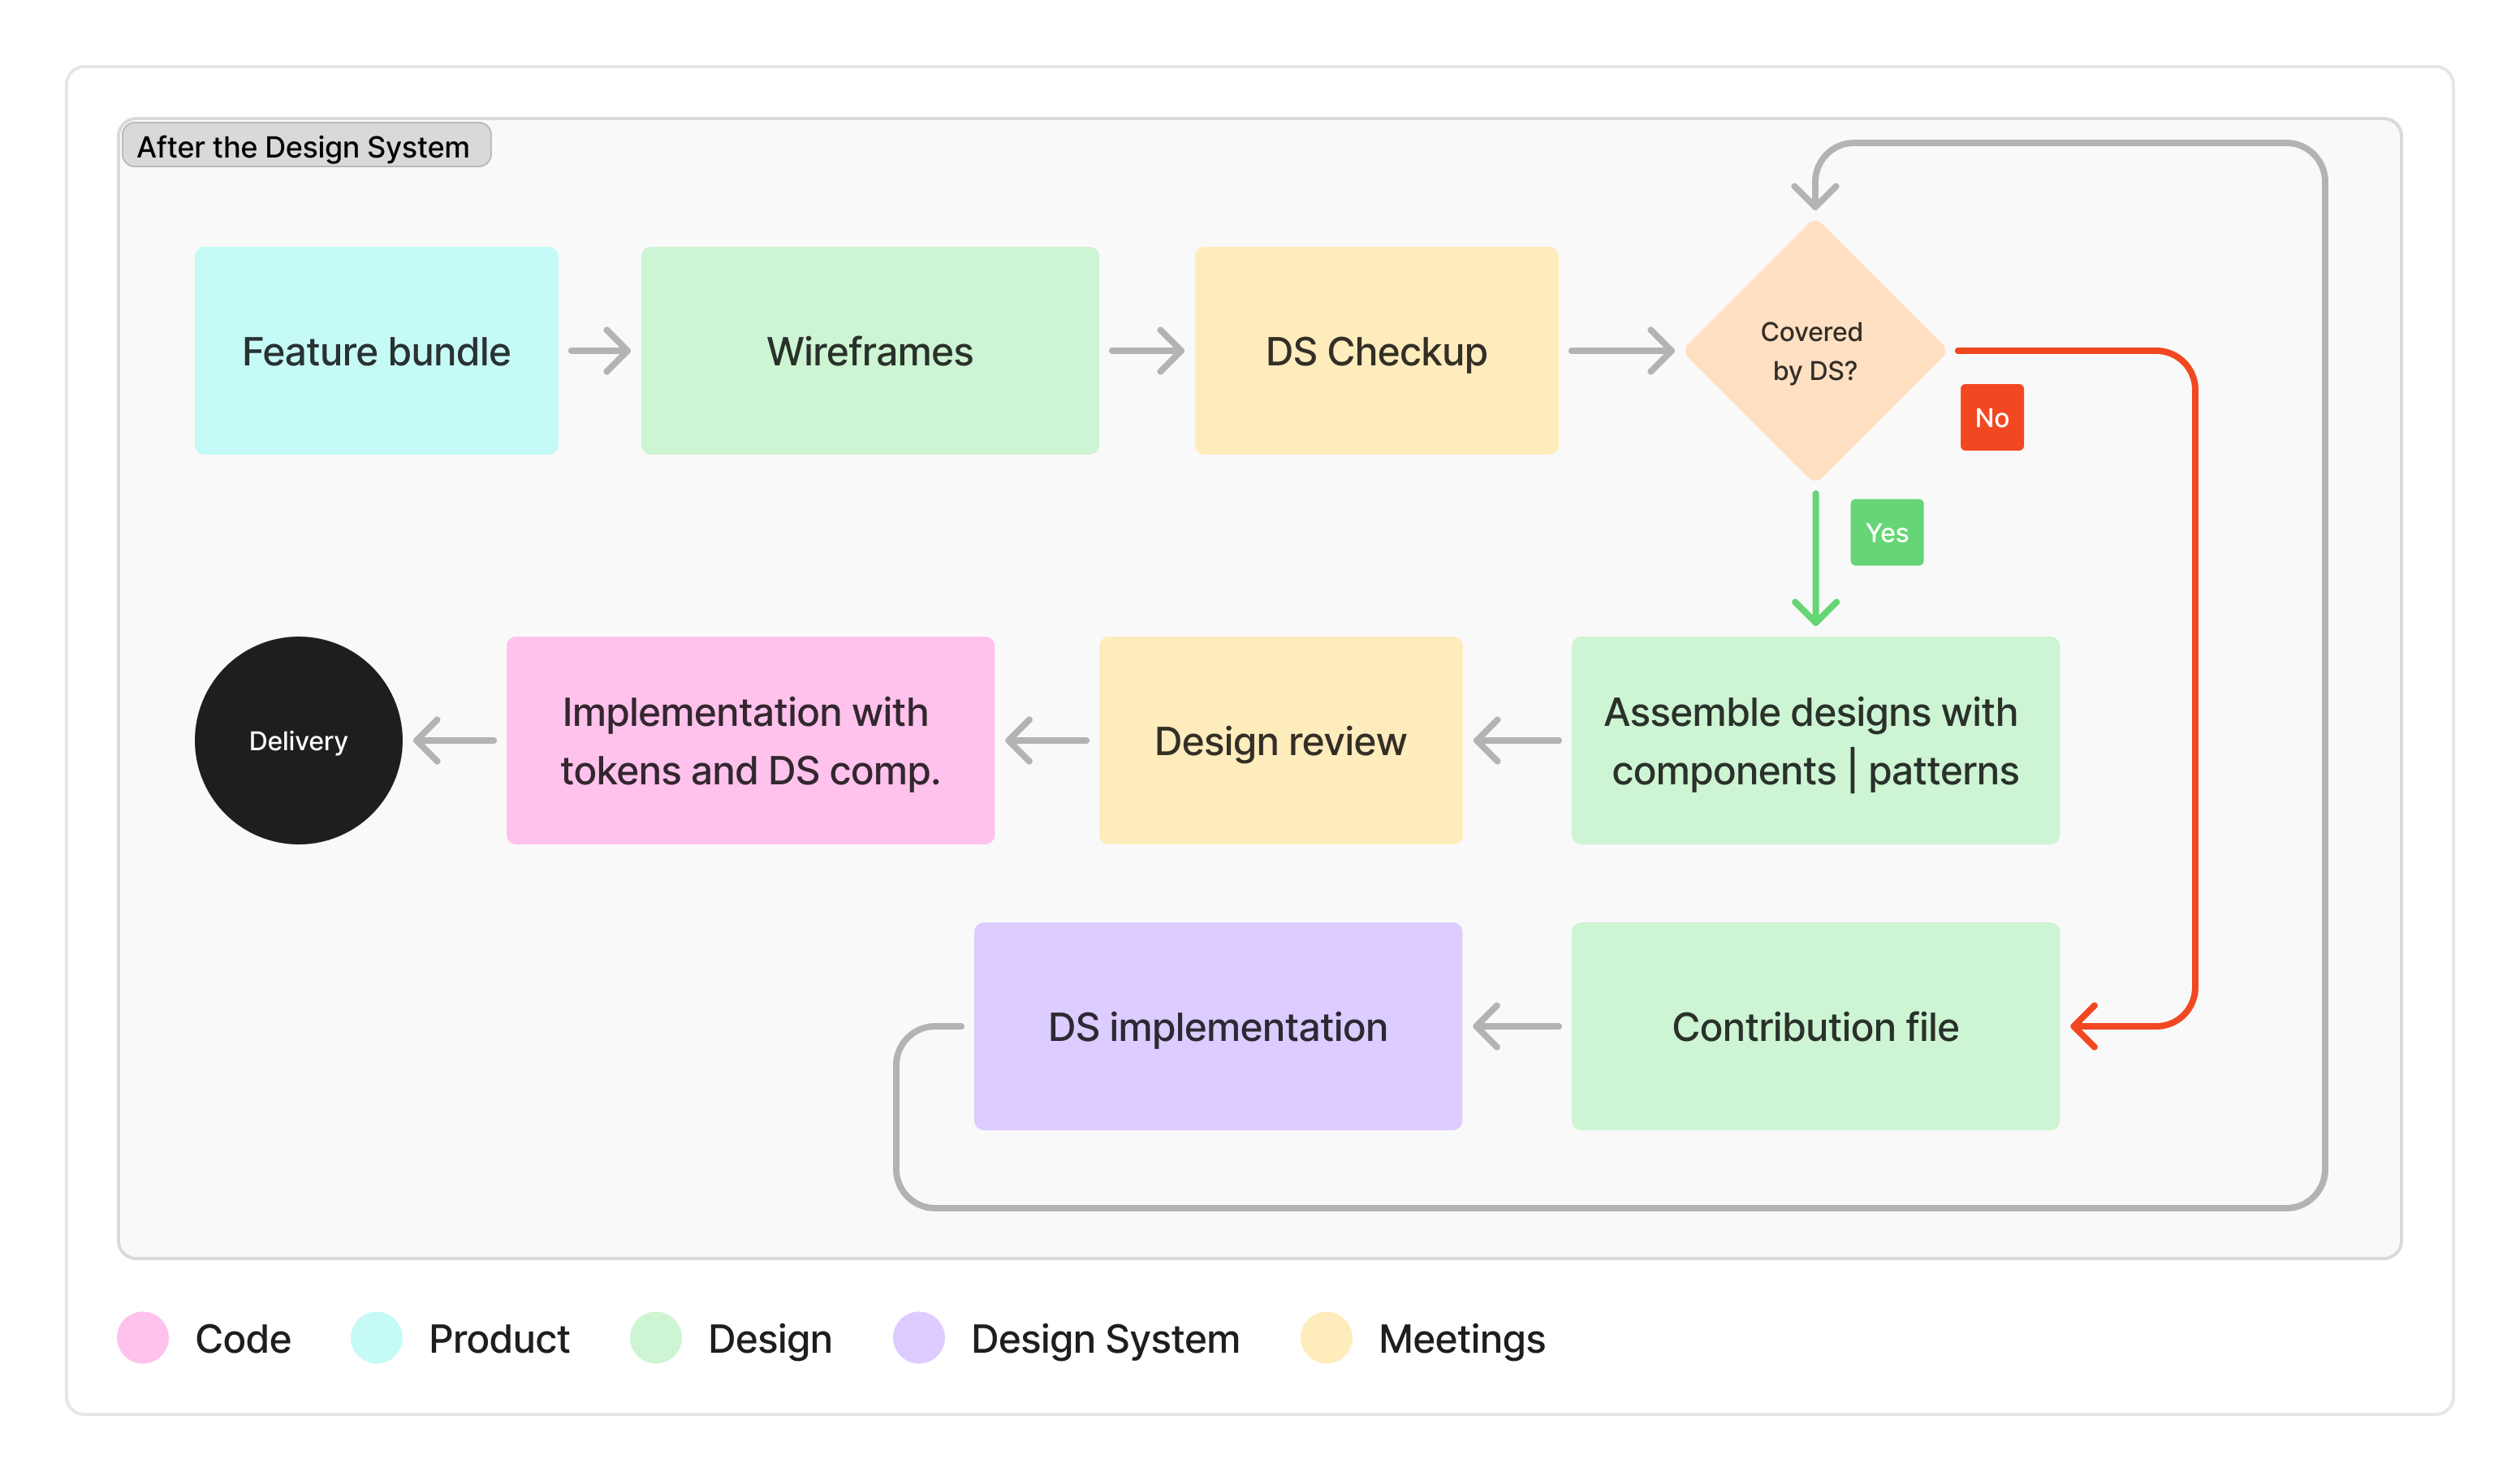Select the Wireframes step box
2520x1481 pixels.
869,351
